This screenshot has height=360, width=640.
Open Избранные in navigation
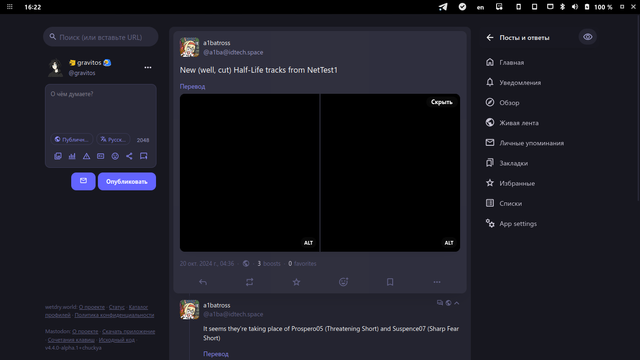[510, 183]
